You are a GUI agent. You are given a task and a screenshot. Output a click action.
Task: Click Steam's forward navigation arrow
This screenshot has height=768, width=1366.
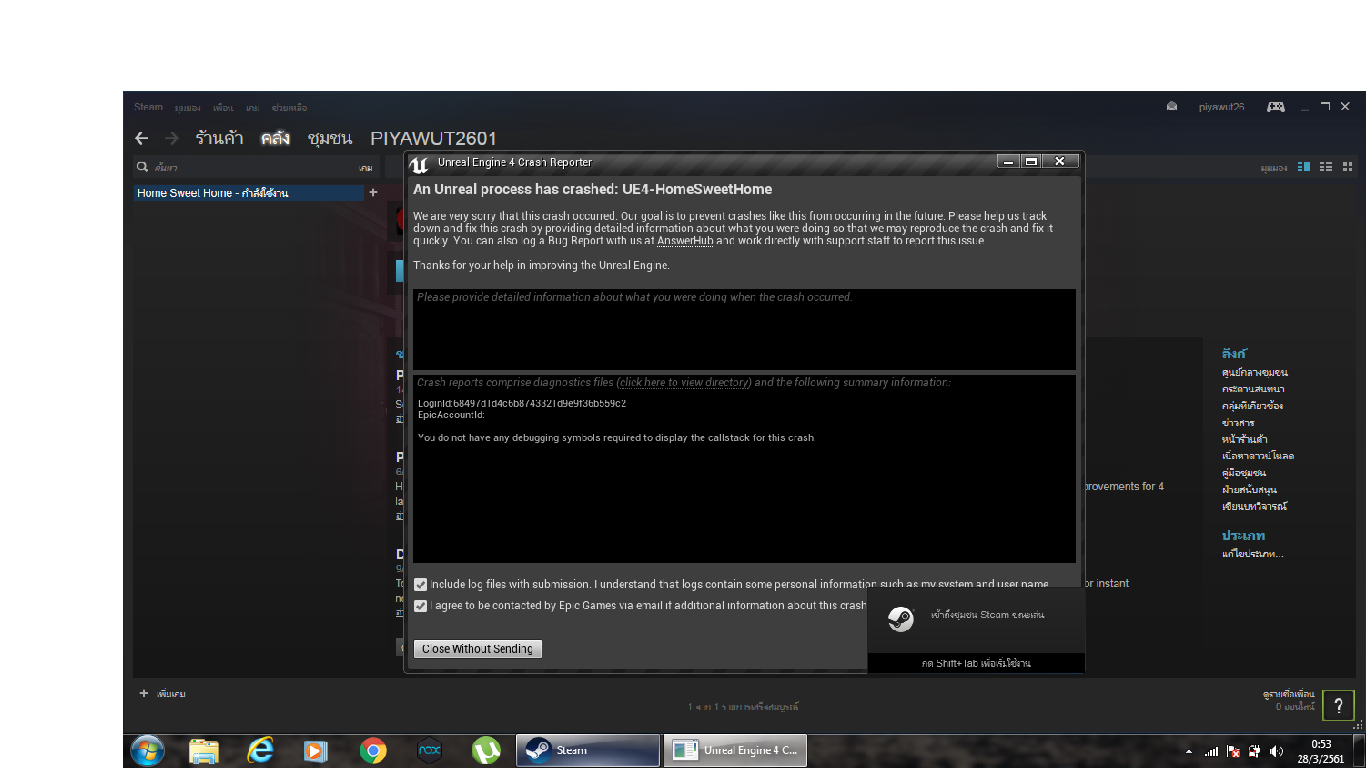point(171,138)
